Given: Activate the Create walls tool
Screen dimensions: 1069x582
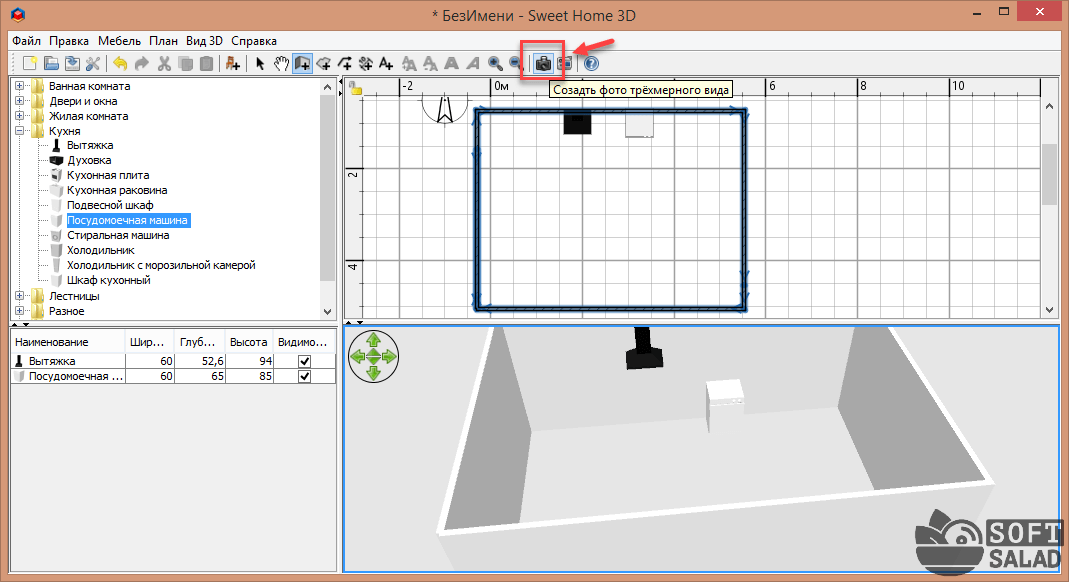Looking at the screenshot, I should 302,63.
